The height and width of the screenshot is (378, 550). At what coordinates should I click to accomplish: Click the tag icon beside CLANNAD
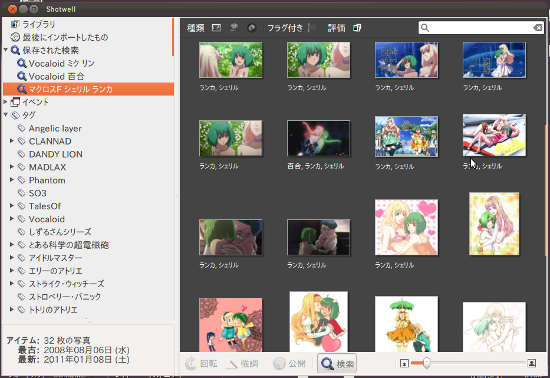pyautogui.click(x=22, y=141)
